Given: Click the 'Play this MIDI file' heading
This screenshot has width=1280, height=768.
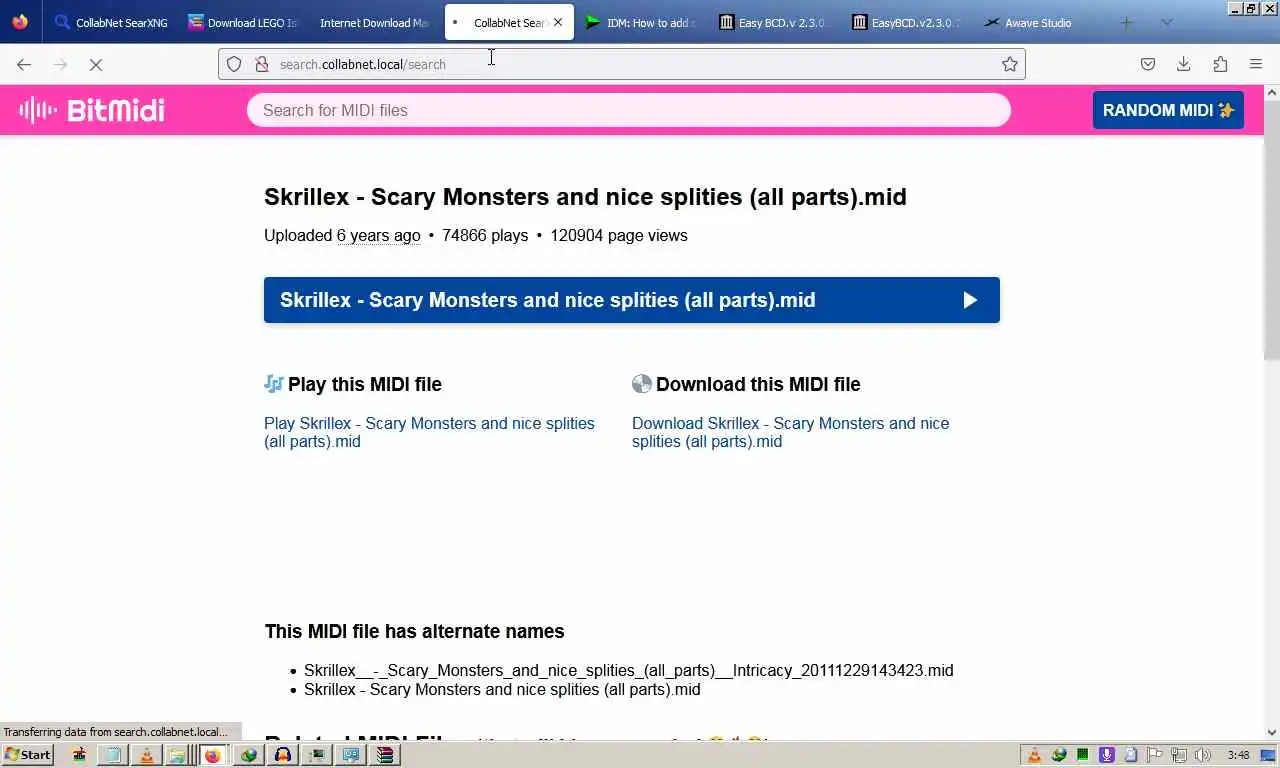Looking at the screenshot, I should [x=353, y=384].
